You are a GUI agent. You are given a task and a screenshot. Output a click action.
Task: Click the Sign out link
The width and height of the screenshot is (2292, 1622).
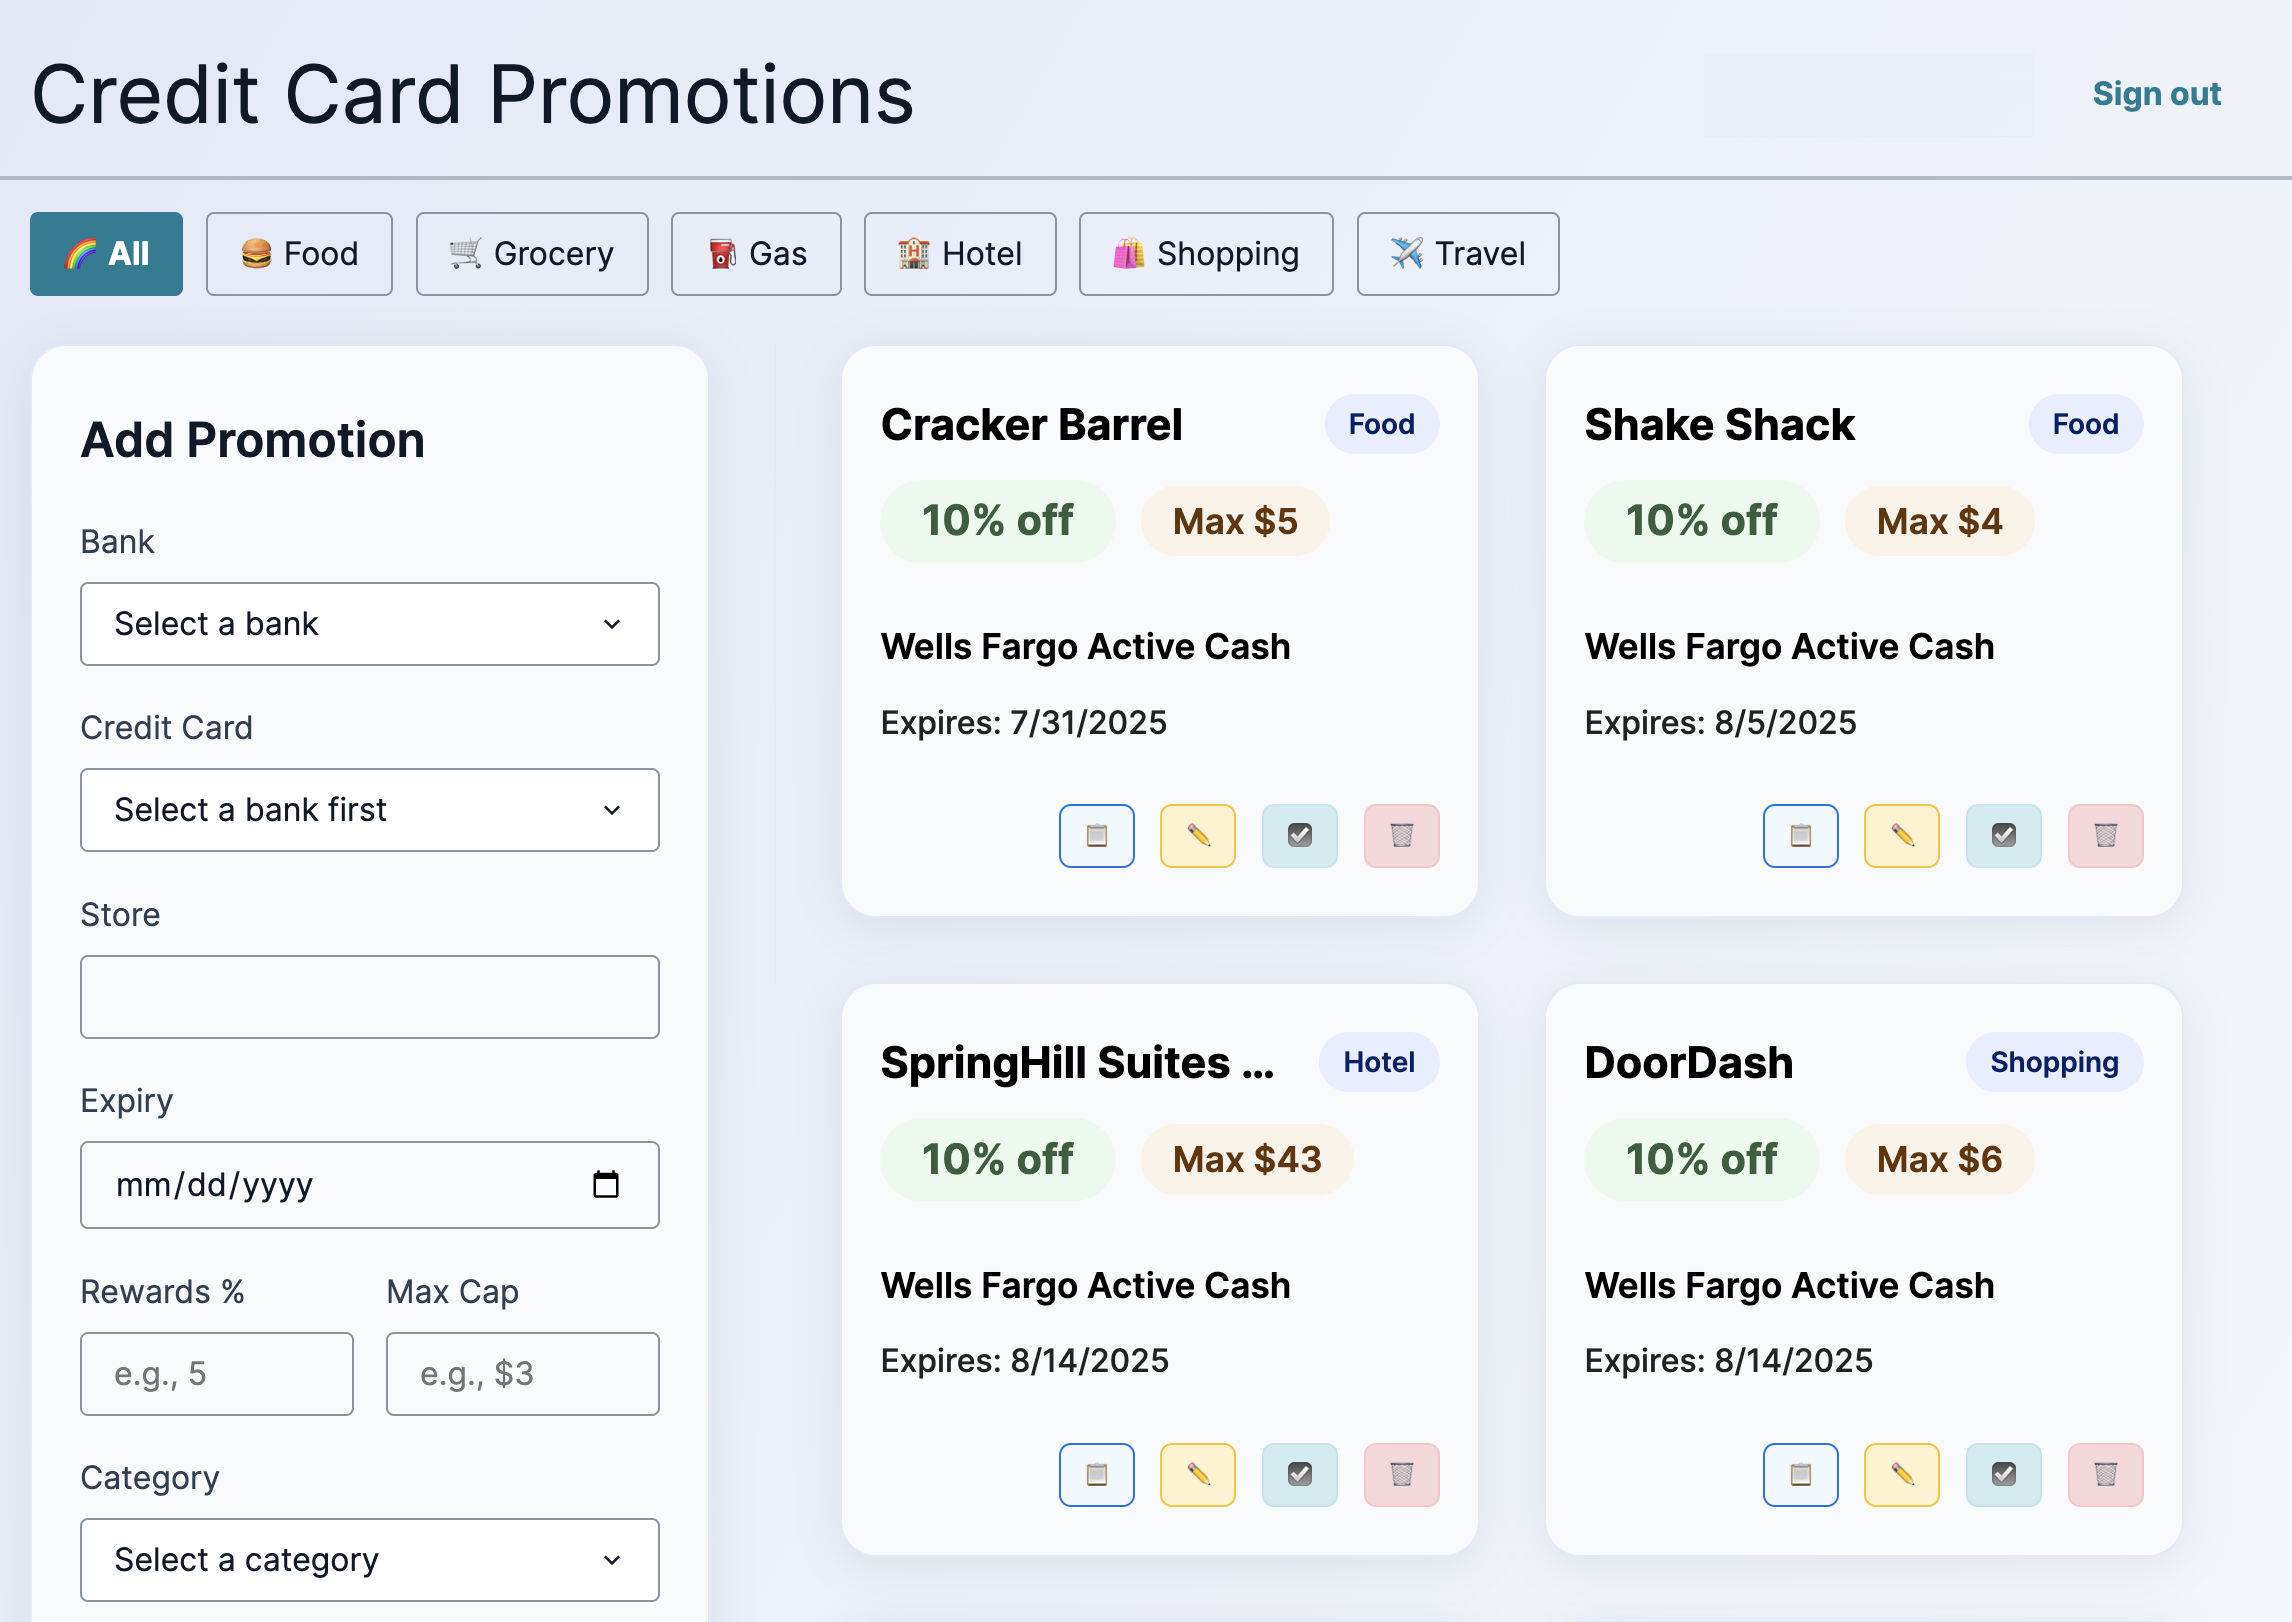pyautogui.click(x=2156, y=93)
